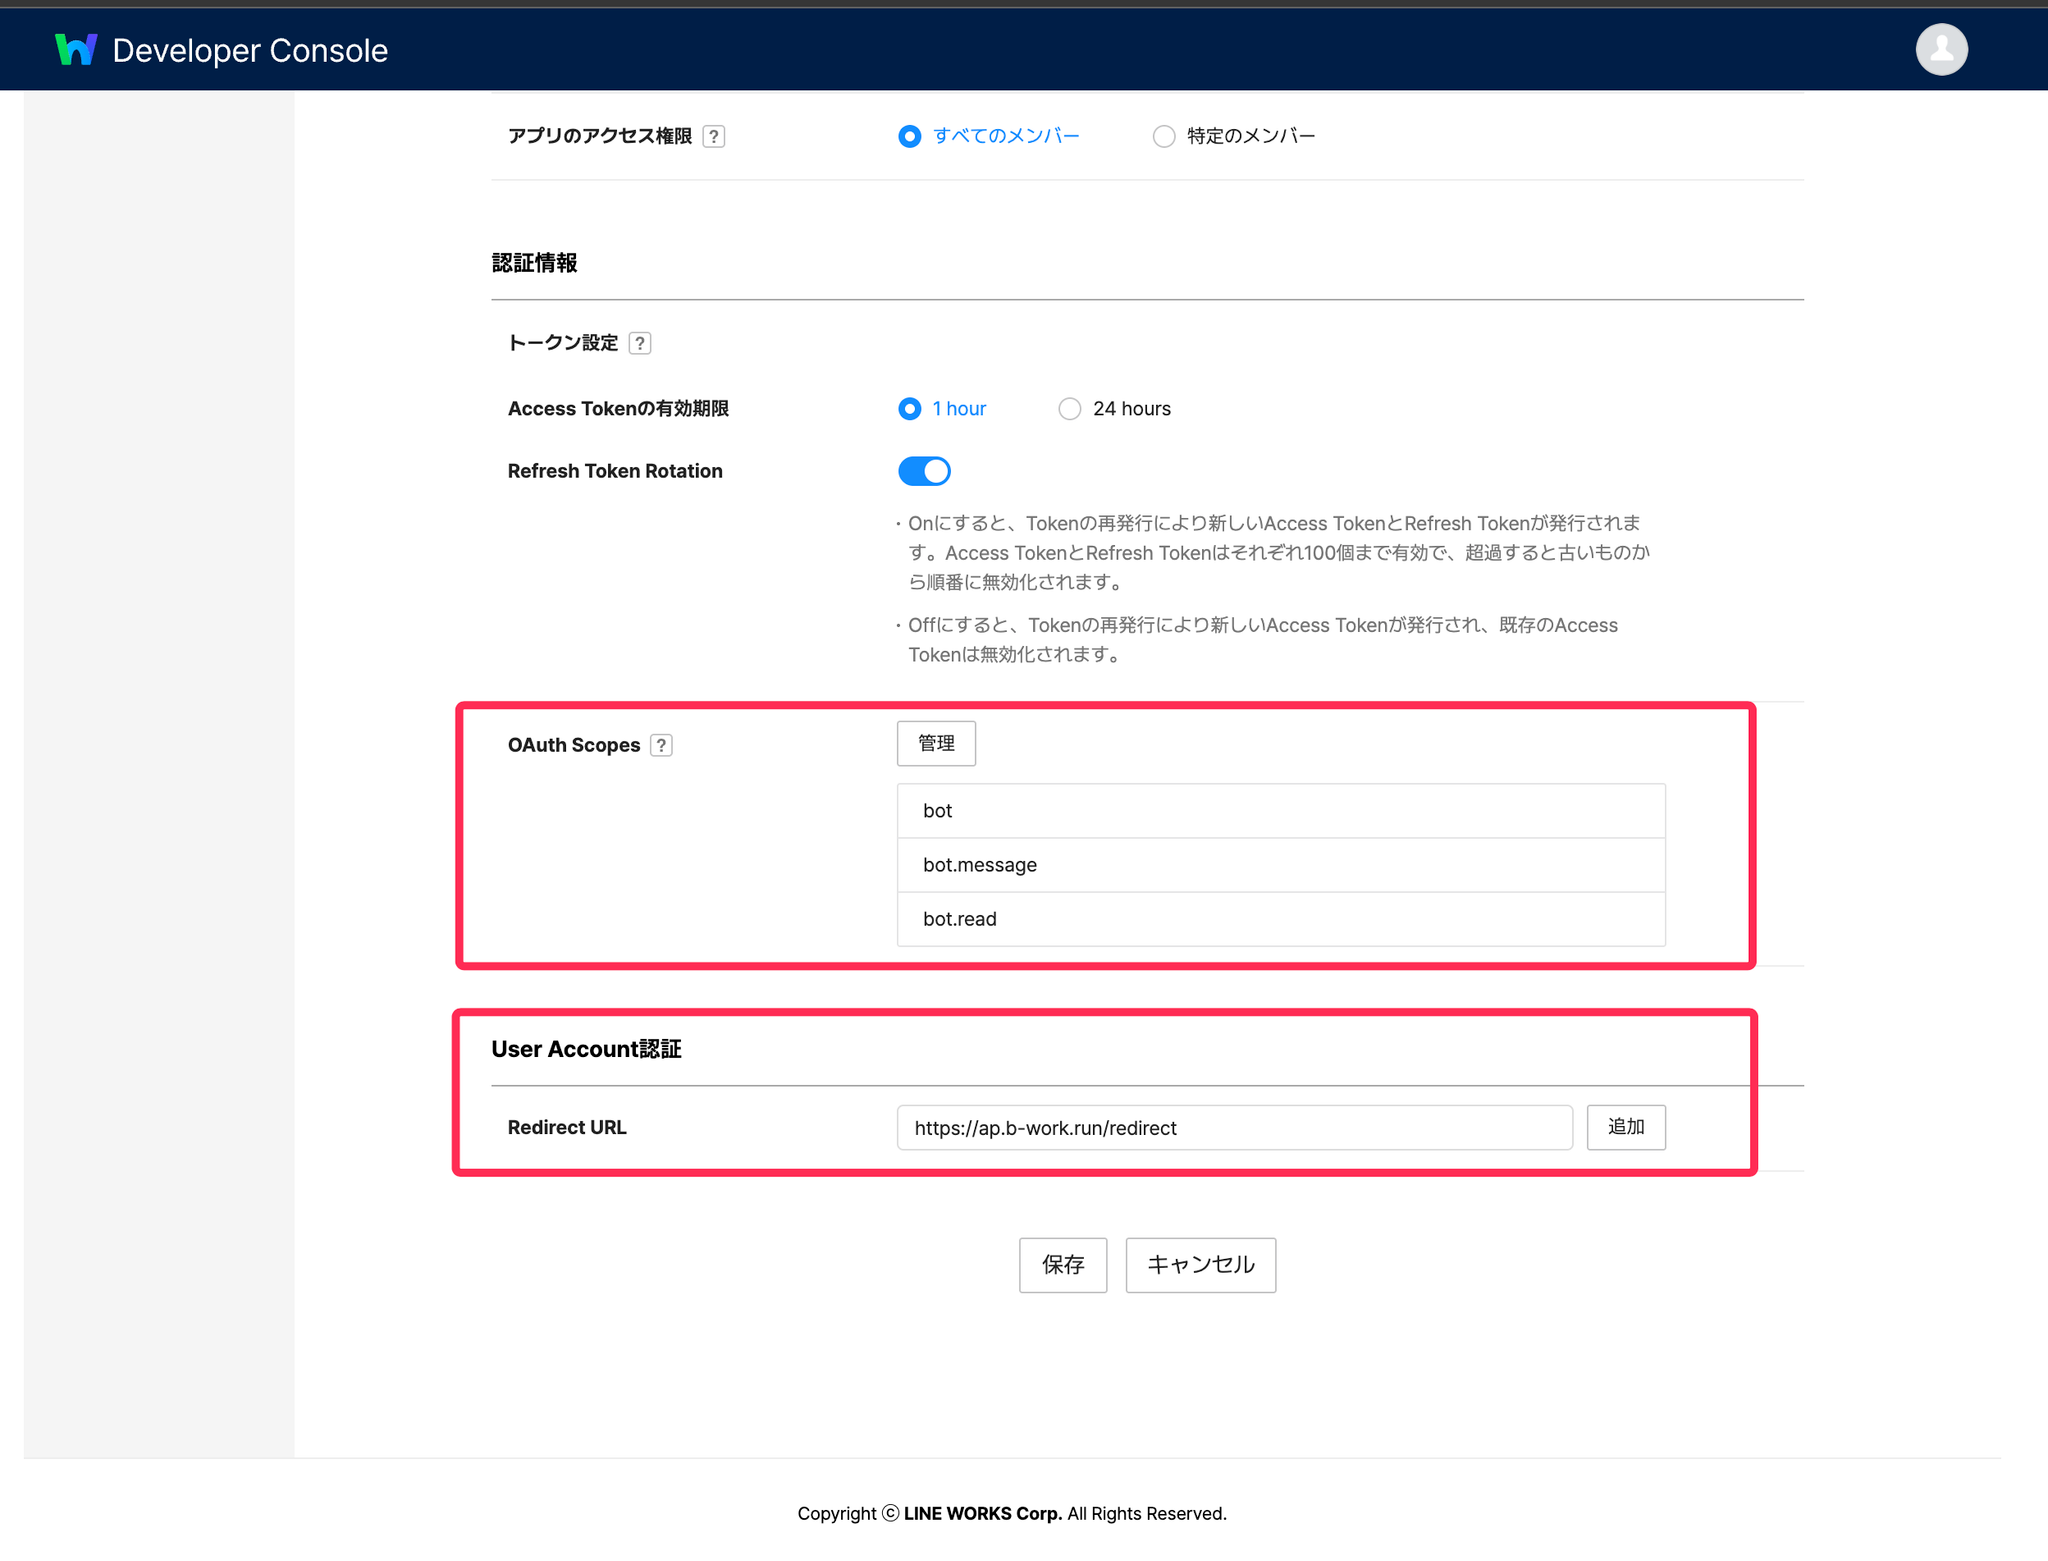Open the user profile avatar menu
Image resolution: width=2048 pixels, height=1561 pixels.
point(1940,50)
